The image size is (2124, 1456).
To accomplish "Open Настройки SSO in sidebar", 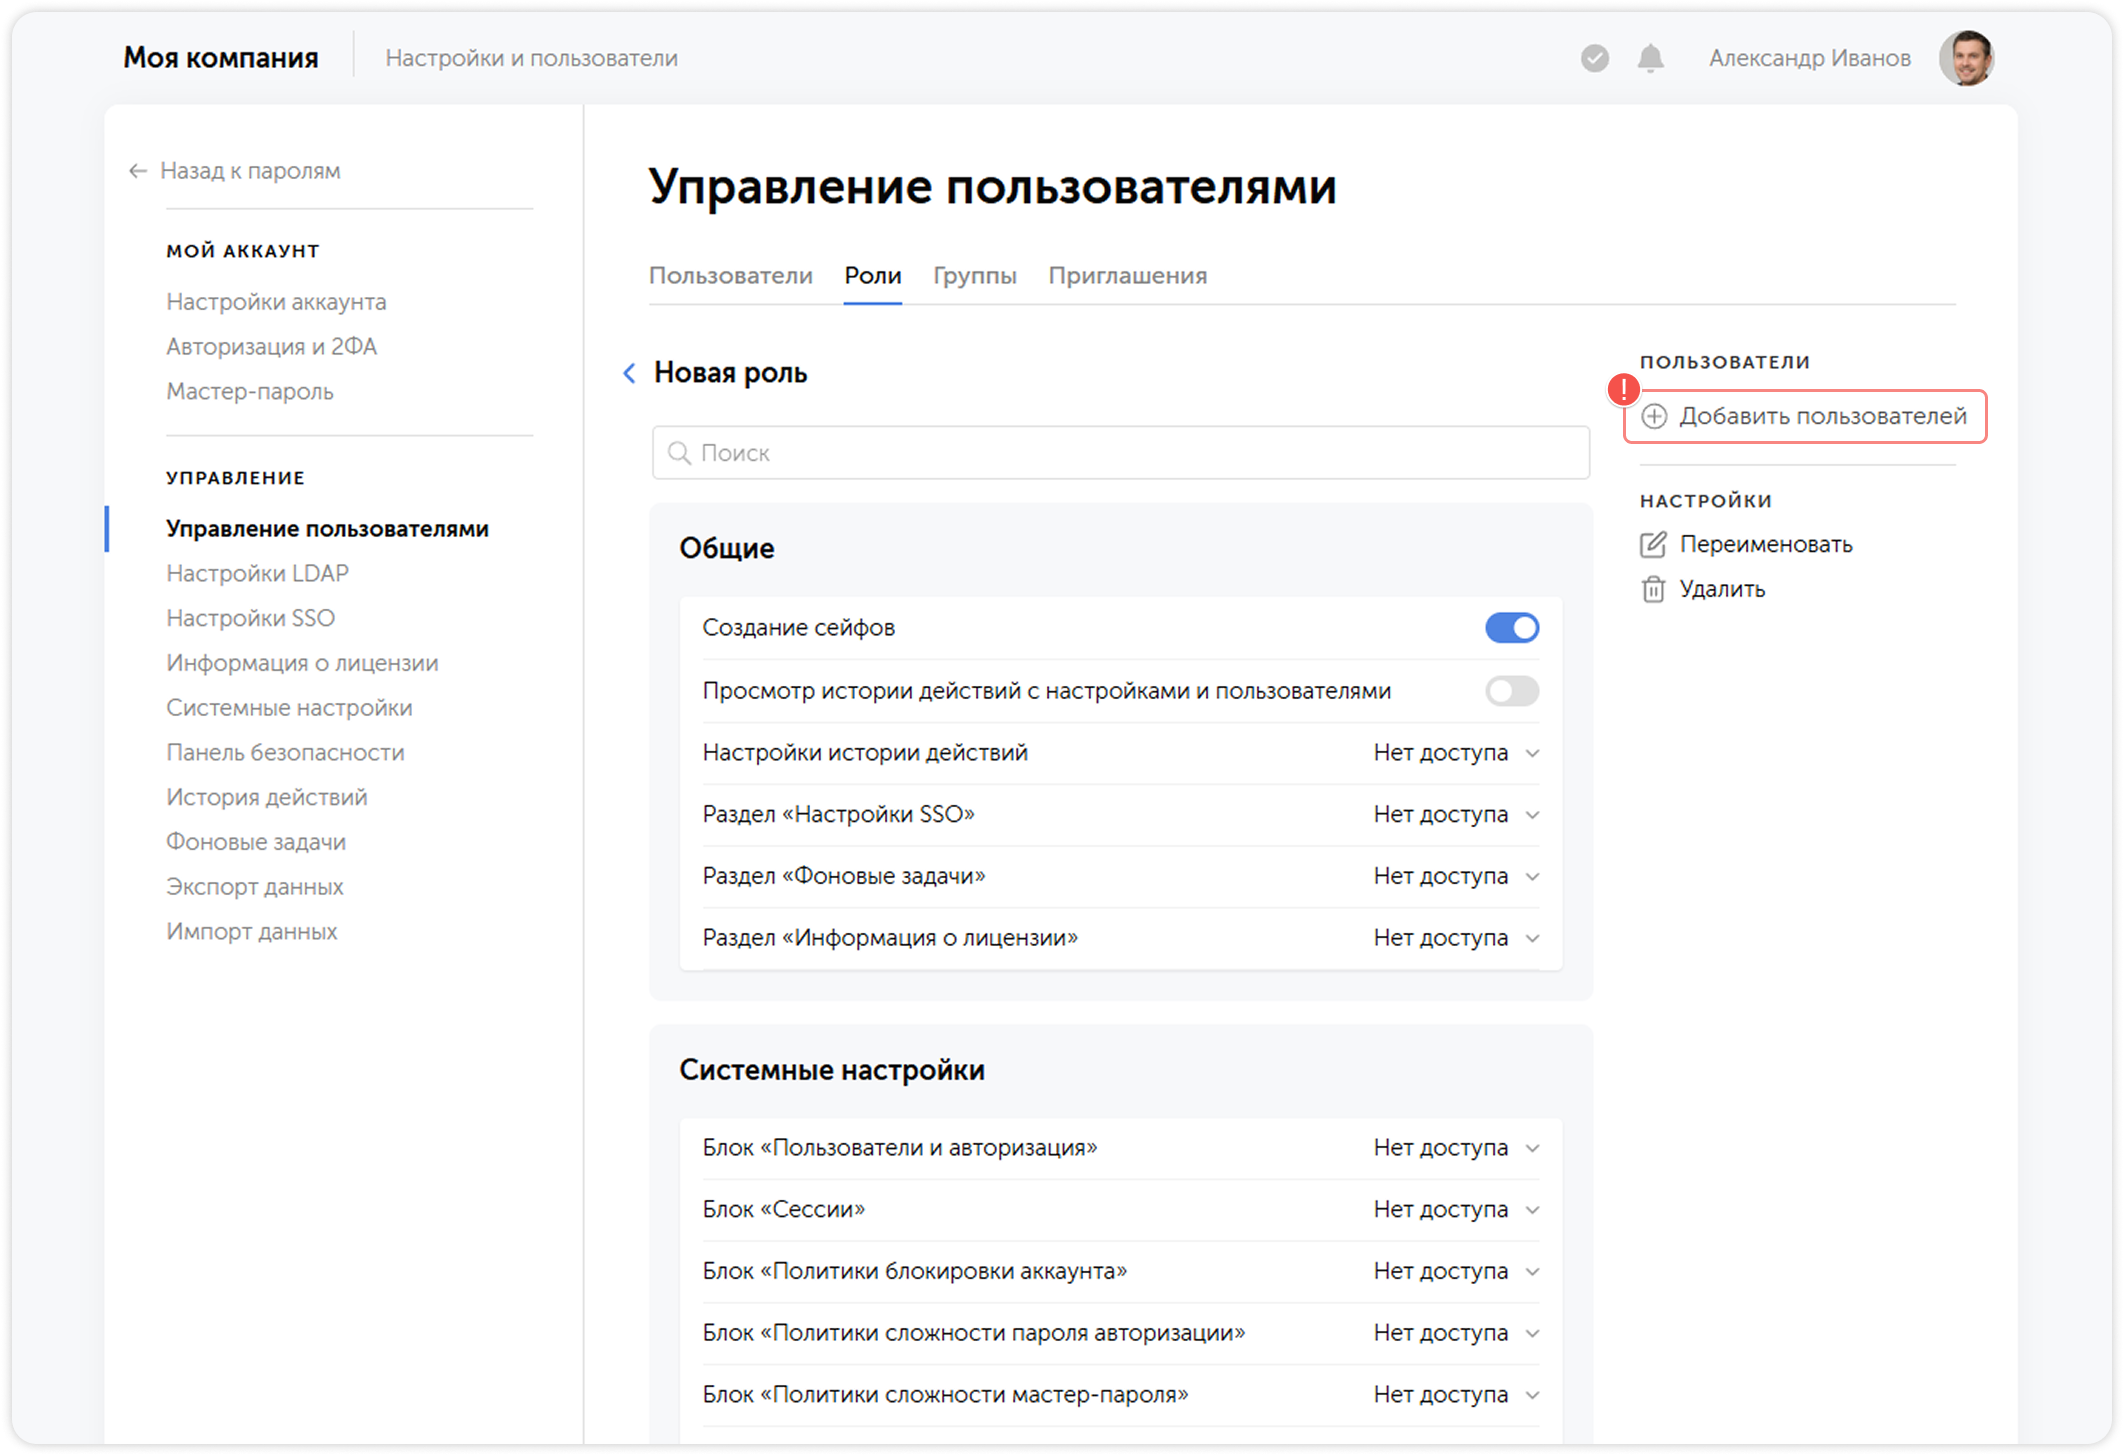I will pos(250,619).
